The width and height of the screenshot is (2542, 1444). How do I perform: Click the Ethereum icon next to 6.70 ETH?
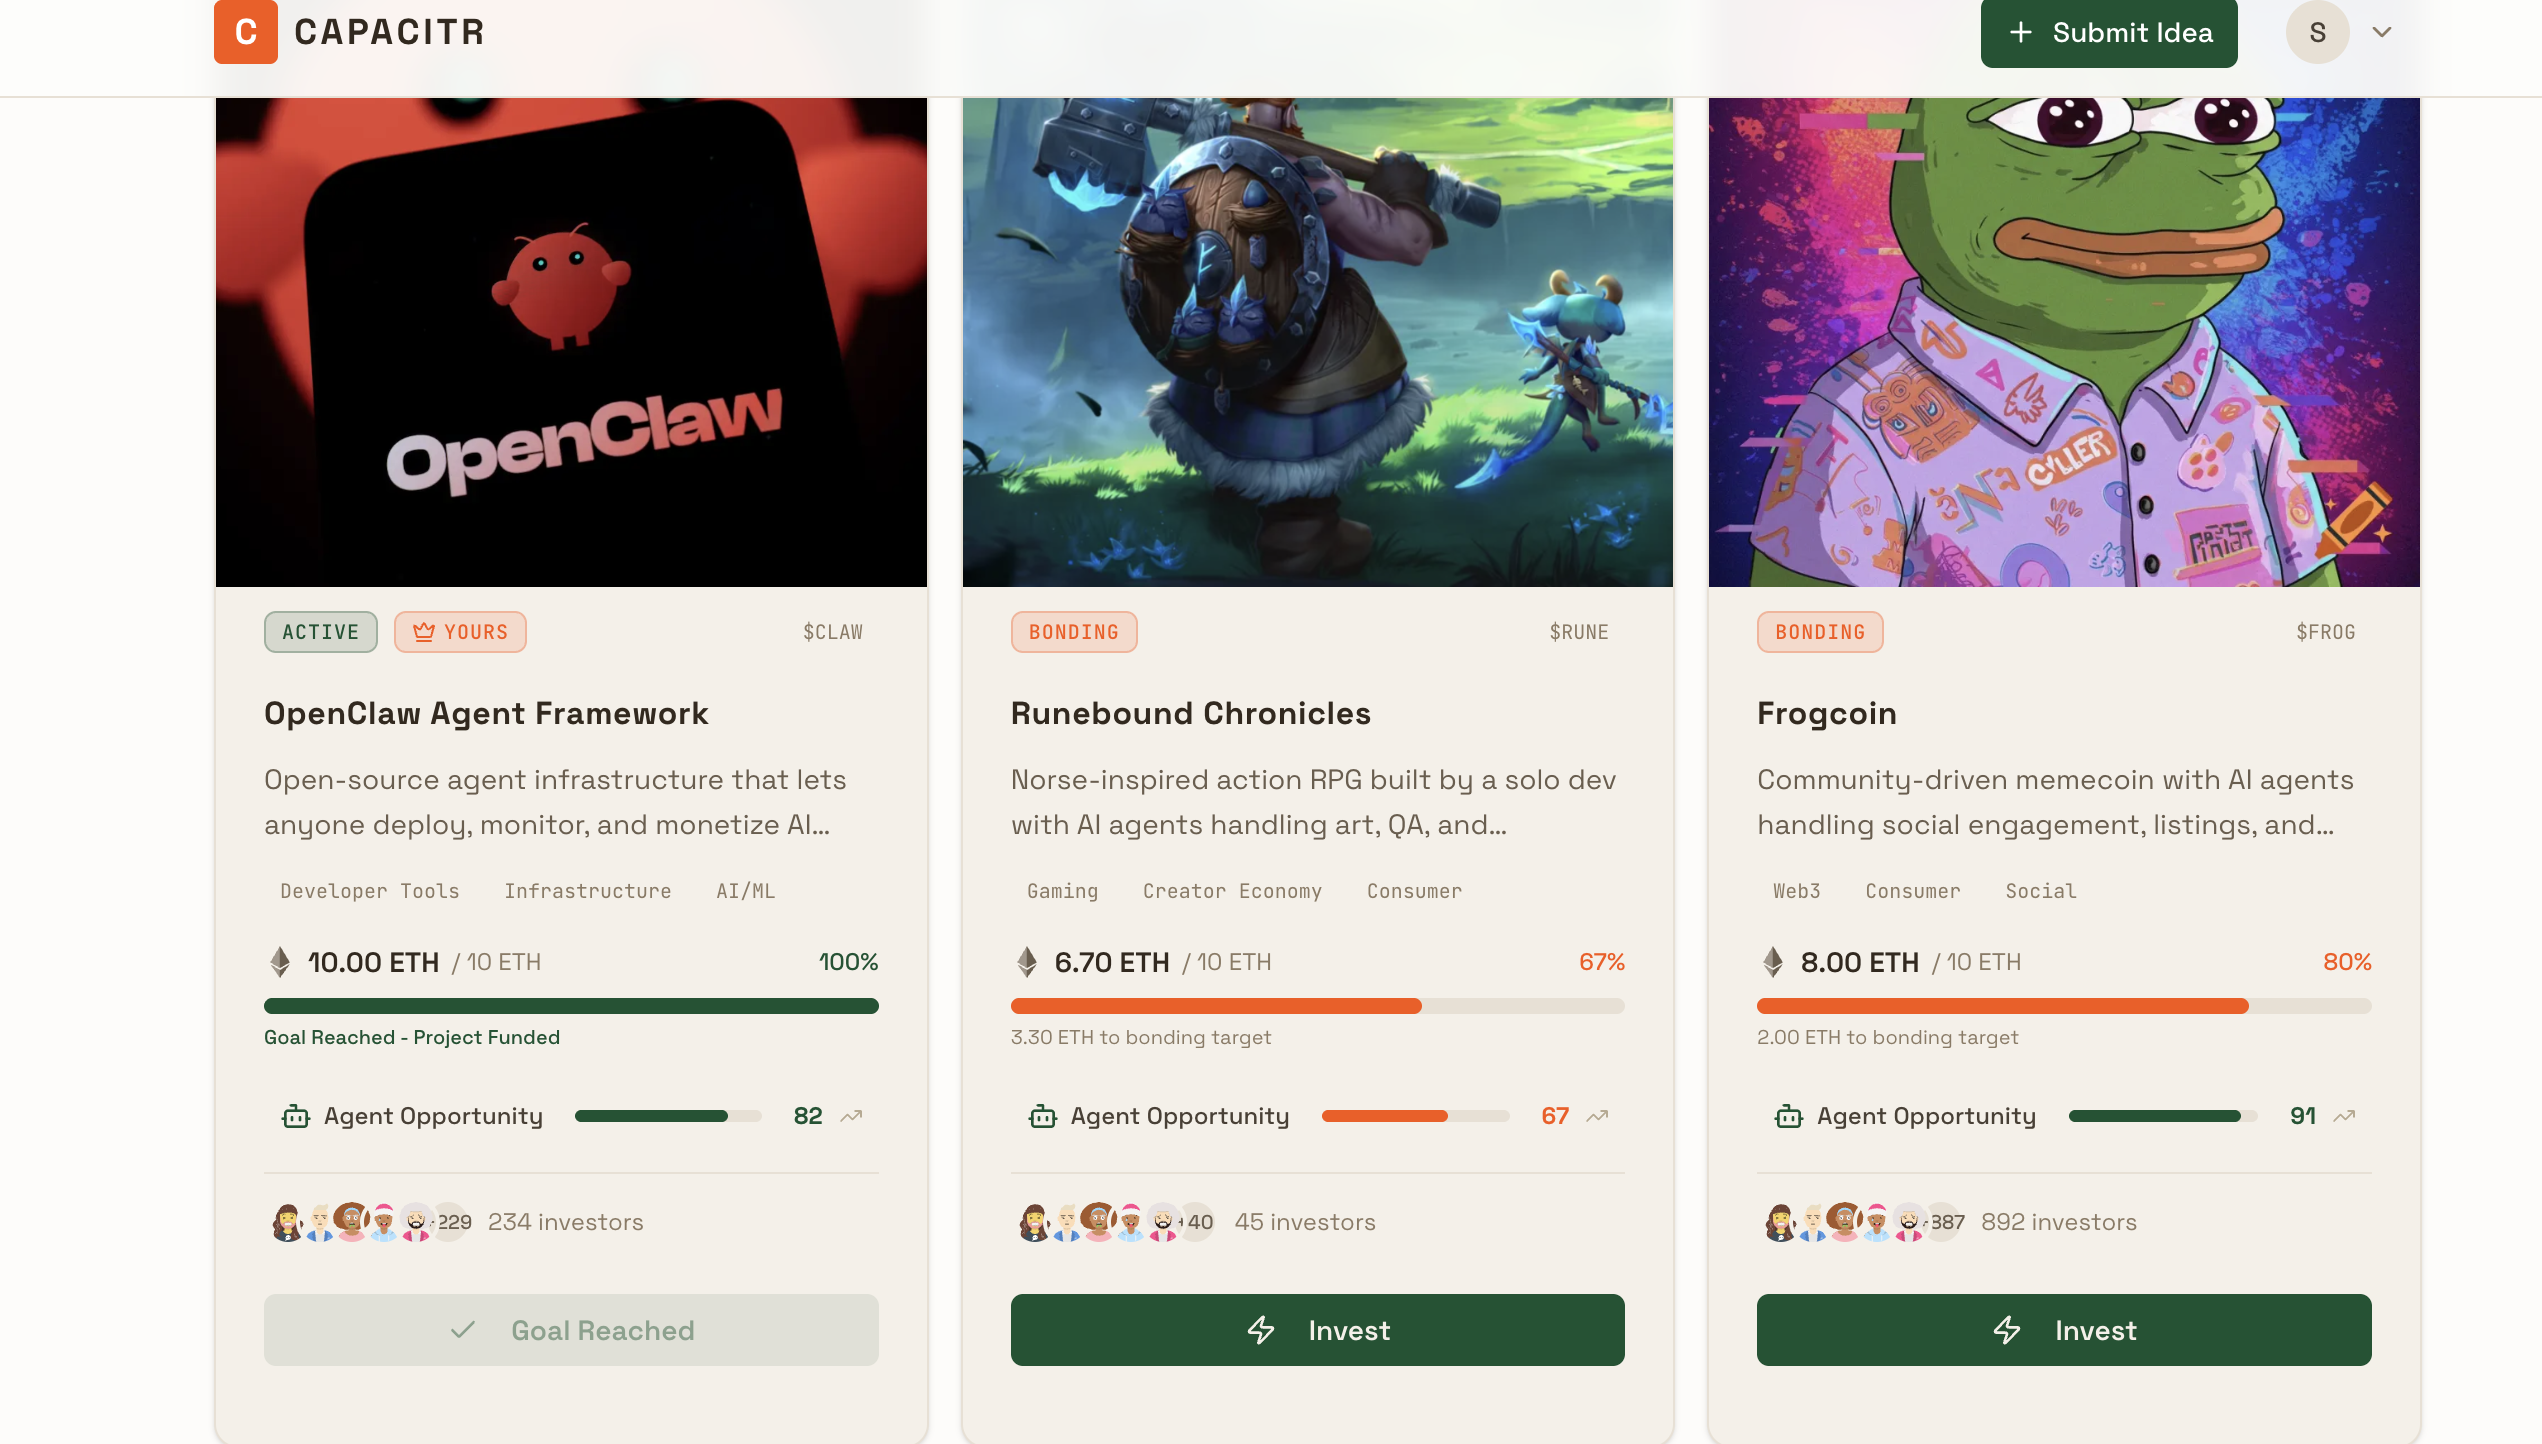click(x=1027, y=962)
